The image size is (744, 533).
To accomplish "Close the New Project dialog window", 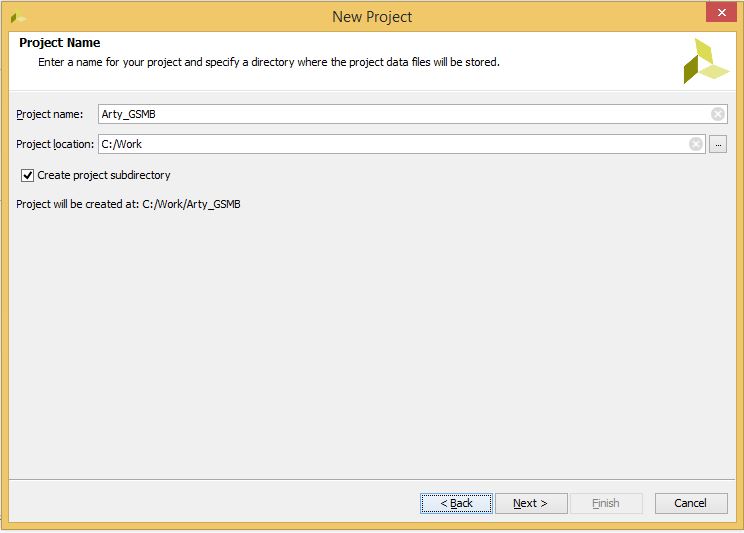I will coord(720,13).
